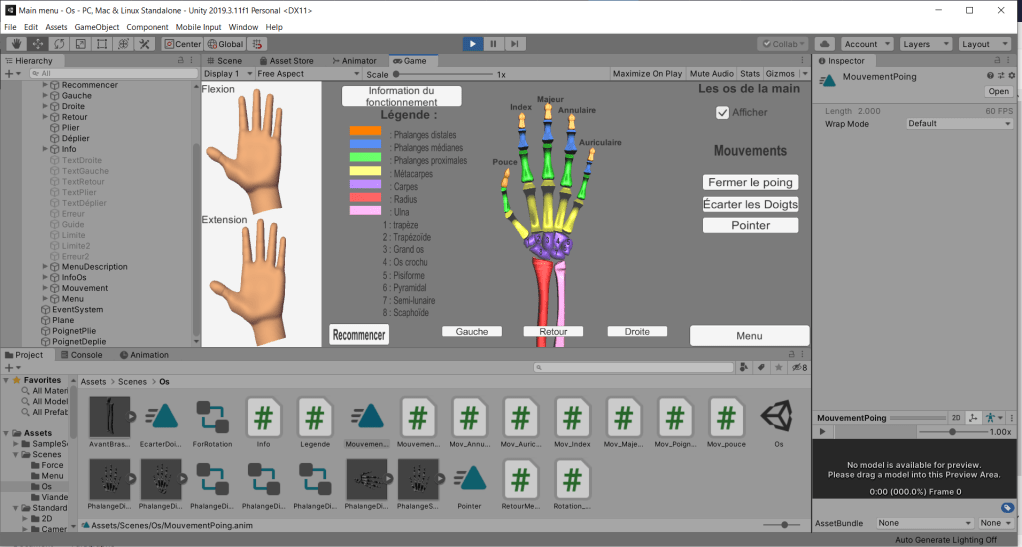
Task: Click the Fermer le poing button
Action: point(750,183)
